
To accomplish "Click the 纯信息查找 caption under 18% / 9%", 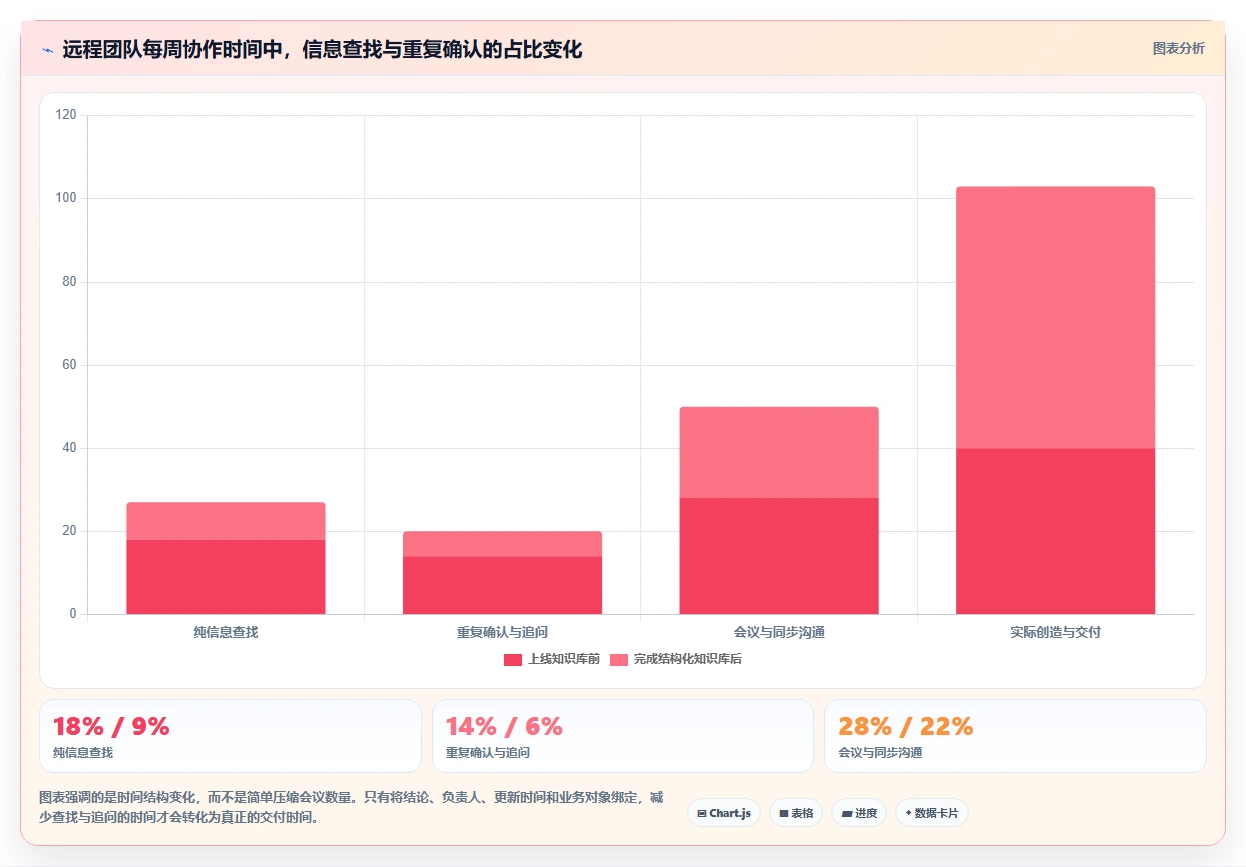I will tap(83, 753).
